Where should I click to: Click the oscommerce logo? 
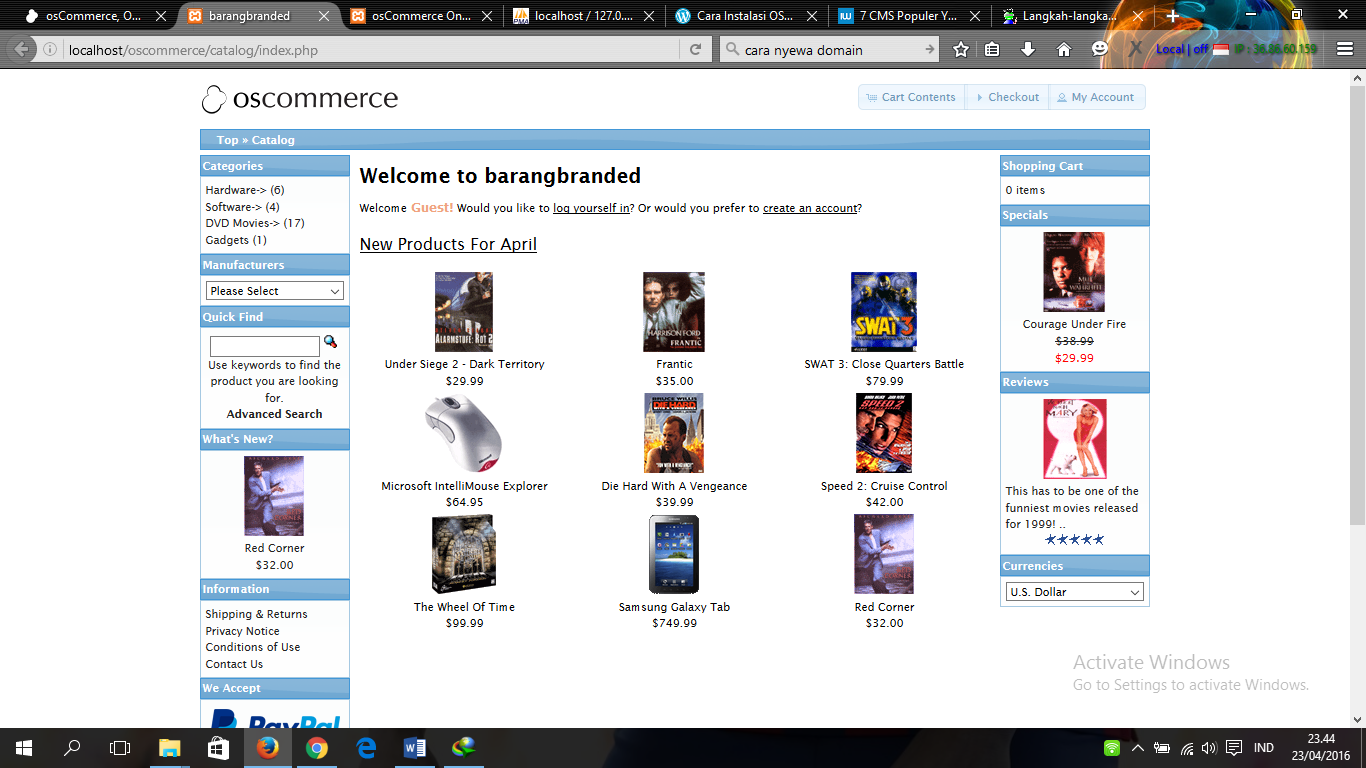point(300,99)
